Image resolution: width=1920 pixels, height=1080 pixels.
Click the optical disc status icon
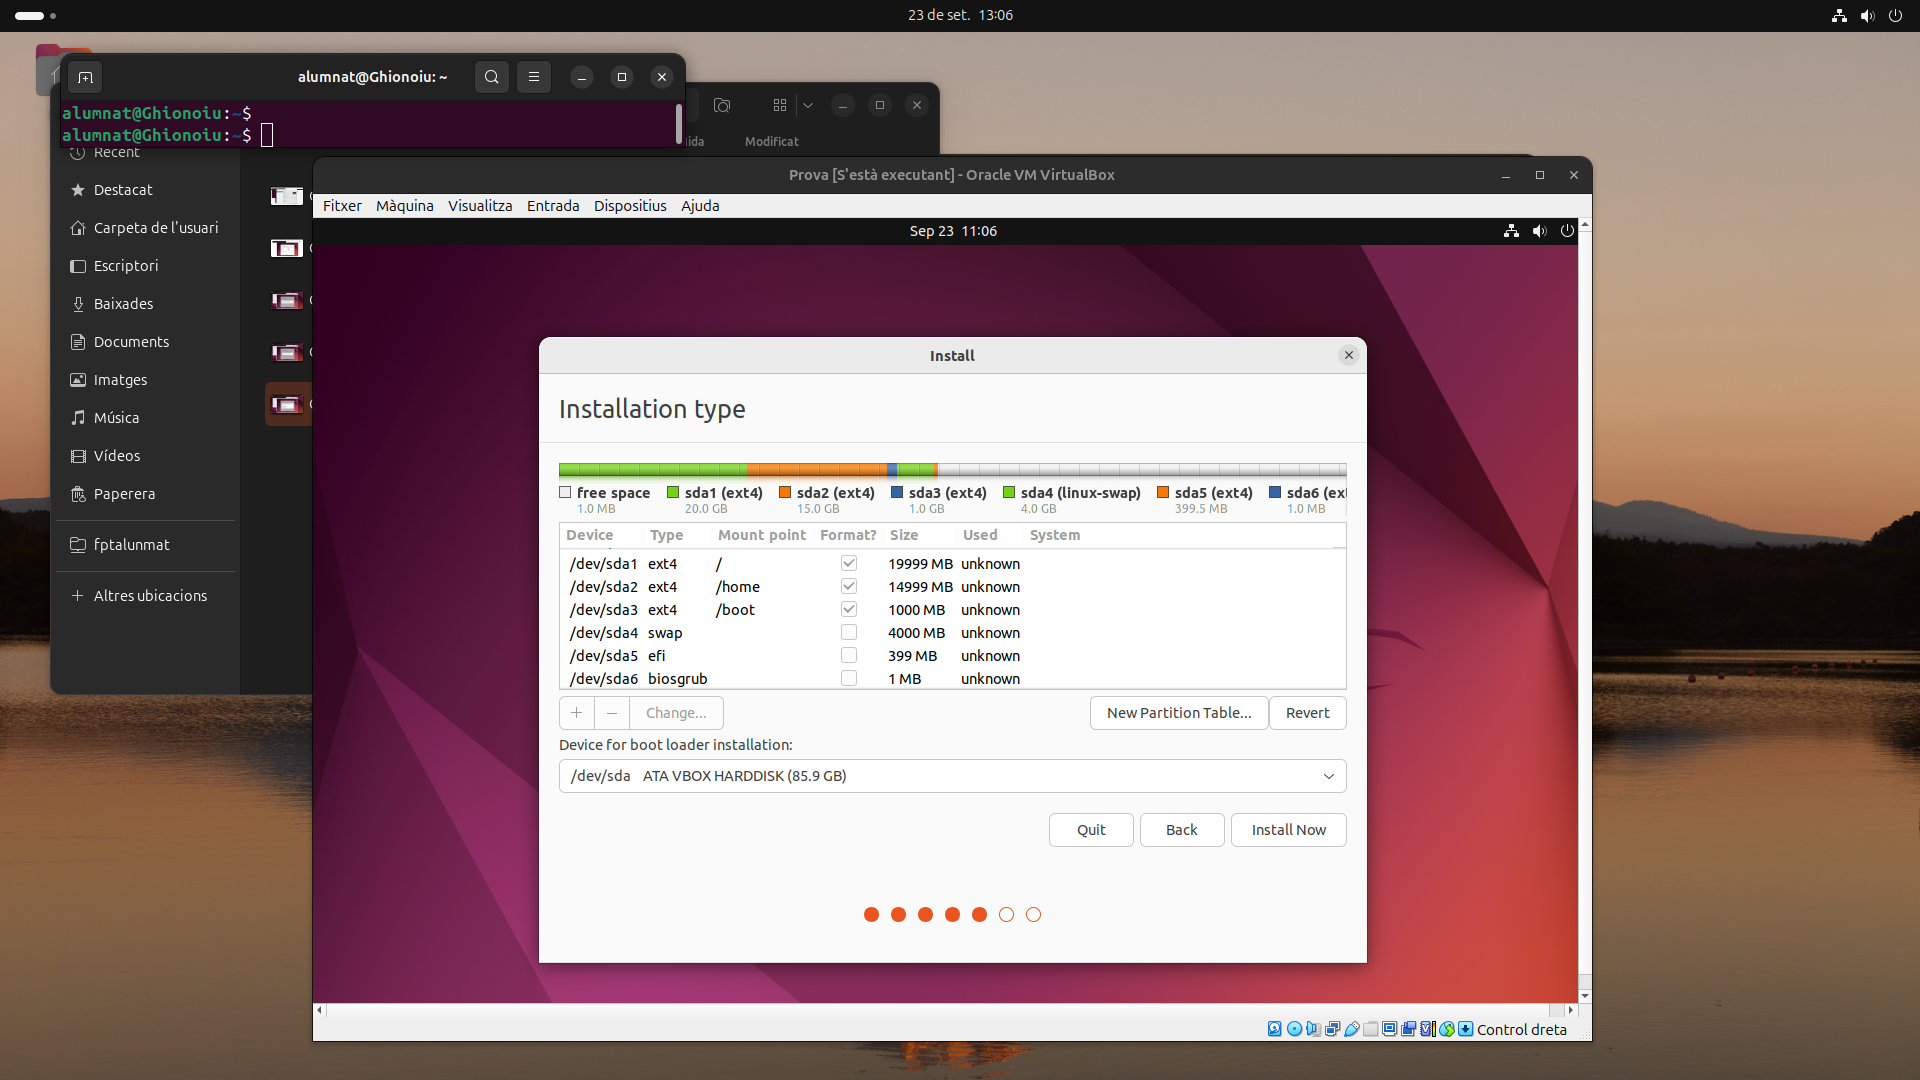(x=1294, y=1029)
